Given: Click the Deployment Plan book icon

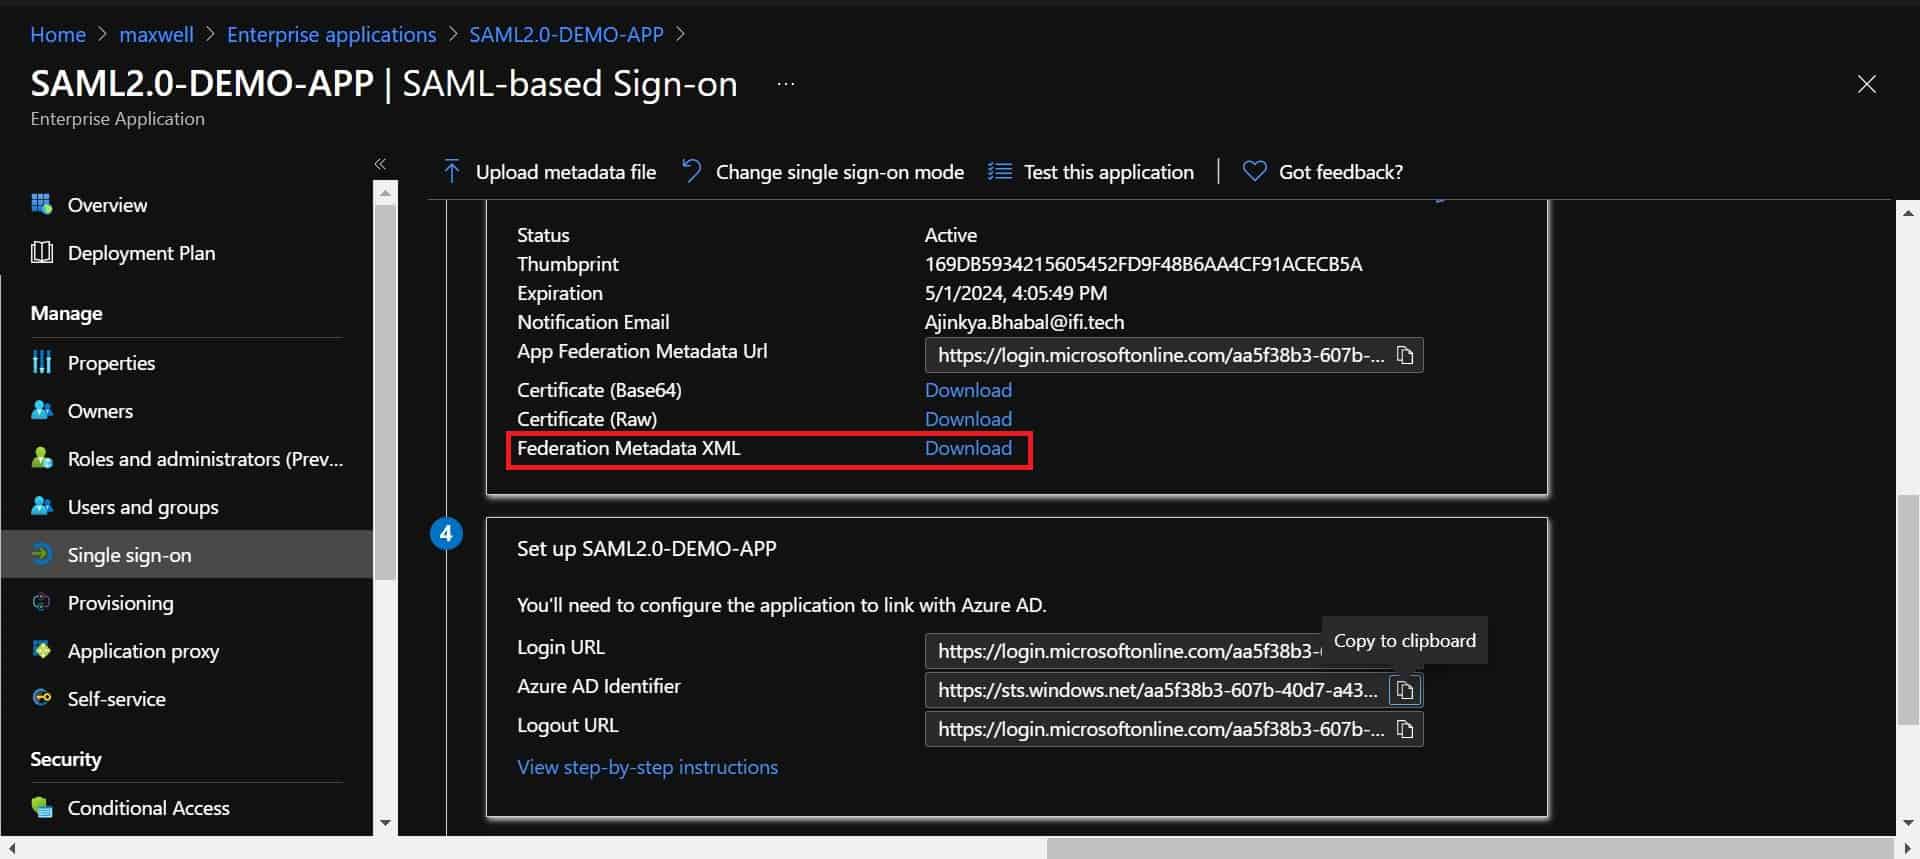Looking at the screenshot, I should 41,252.
